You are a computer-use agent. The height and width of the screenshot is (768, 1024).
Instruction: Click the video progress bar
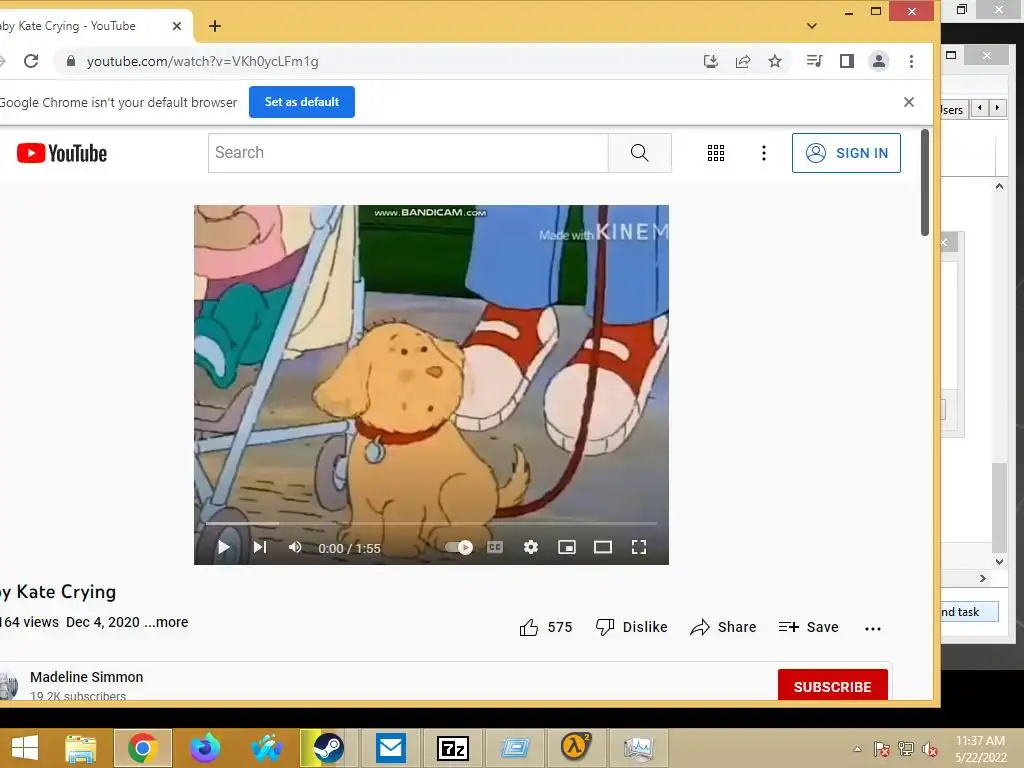click(x=431, y=524)
